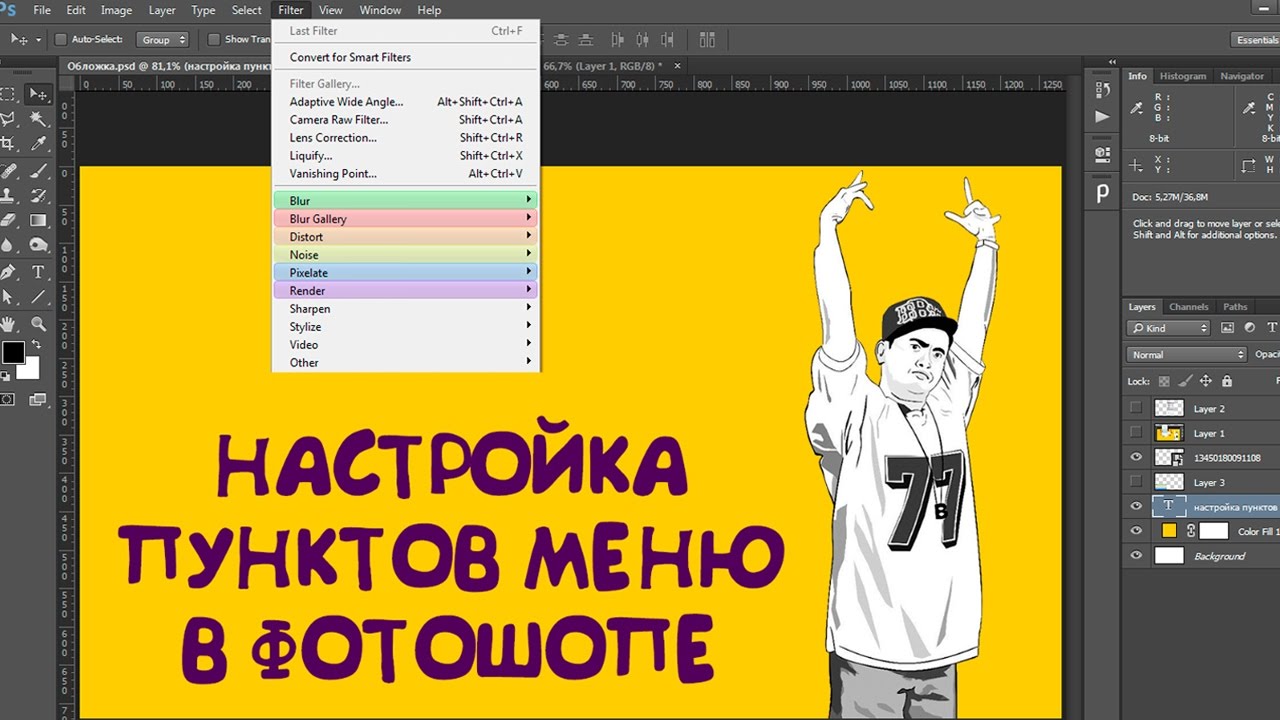Image resolution: width=1280 pixels, height=720 pixels.
Task: Click Color Fill 1 yellow thumbnail
Action: [1168, 531]
